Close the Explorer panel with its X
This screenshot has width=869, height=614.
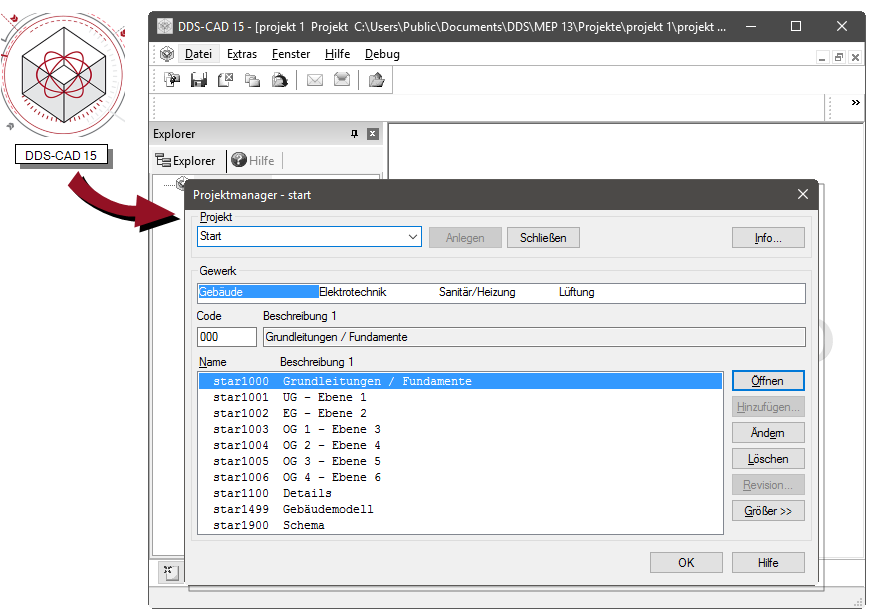(x=372, y=134)
